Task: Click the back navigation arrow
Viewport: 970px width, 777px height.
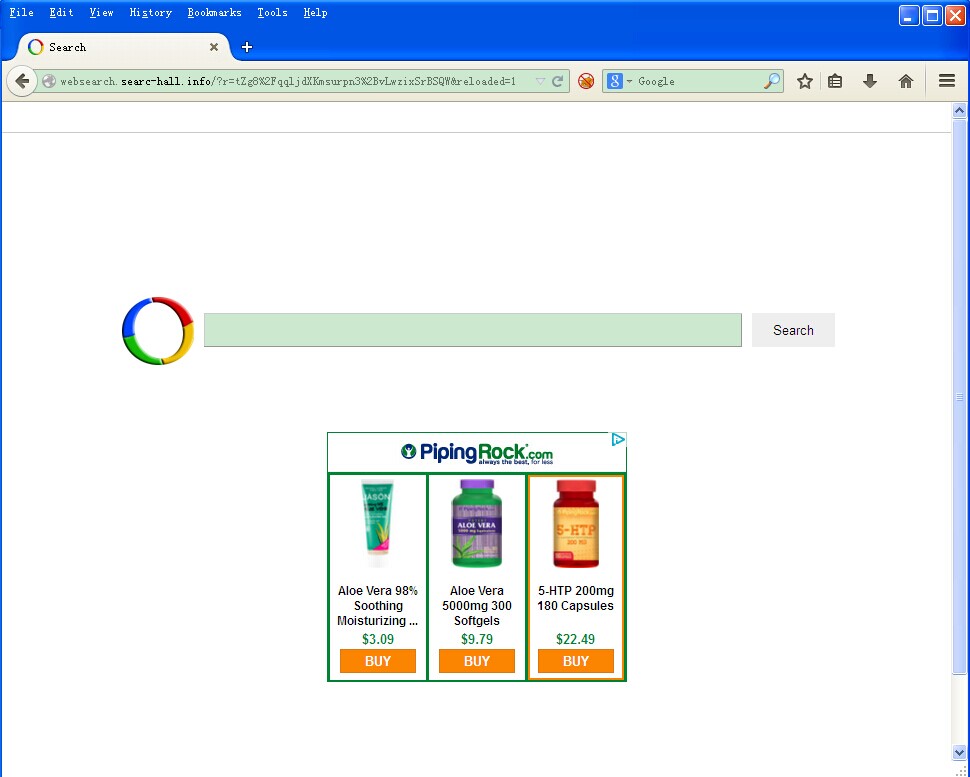Action: [x=22, y=81]
